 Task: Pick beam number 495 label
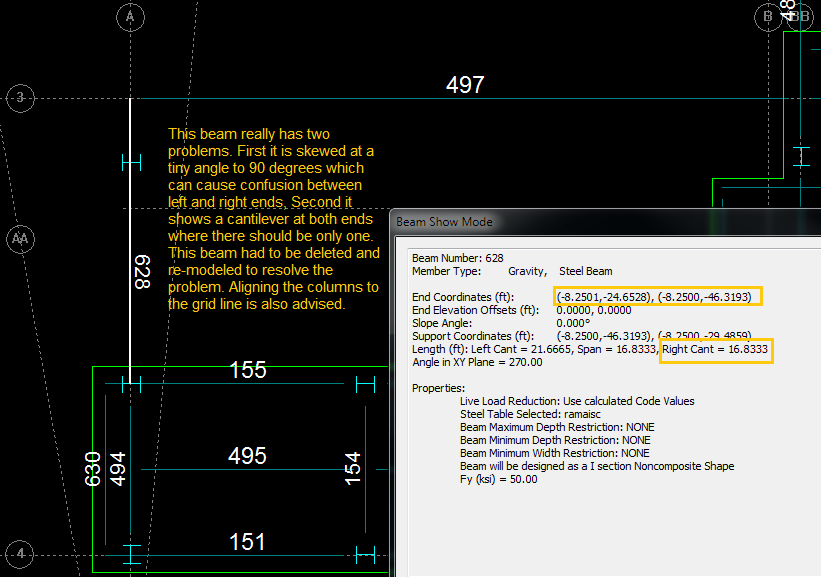(247, 456)
